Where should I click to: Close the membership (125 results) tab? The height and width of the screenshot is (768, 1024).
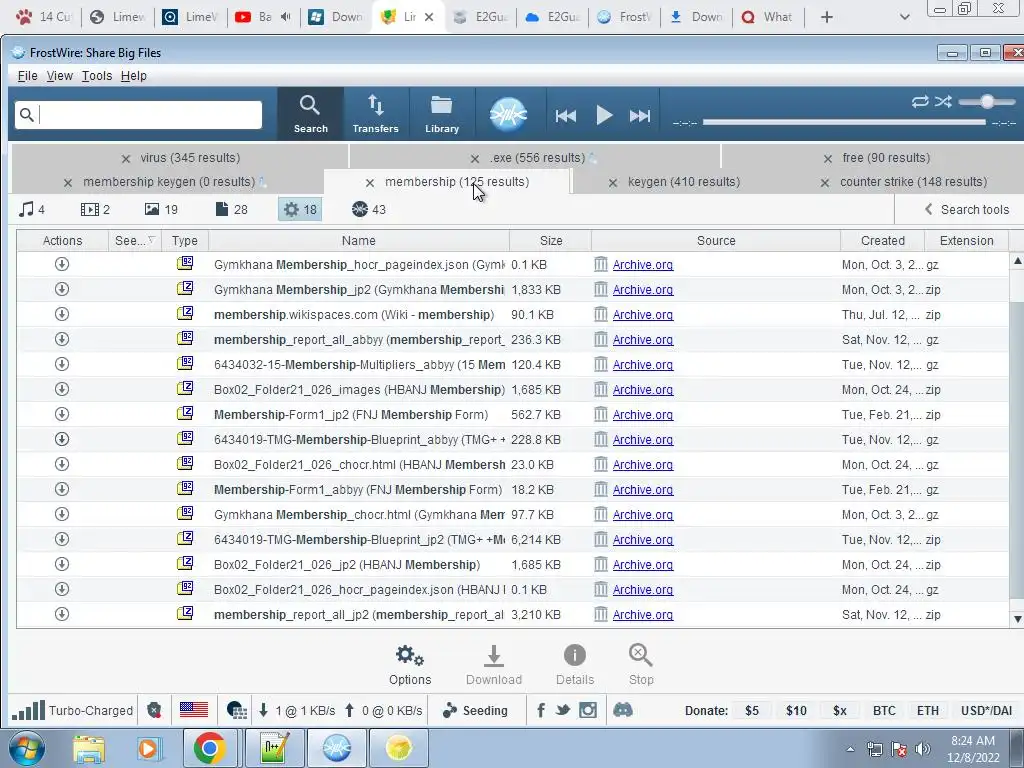pos(370,183)
